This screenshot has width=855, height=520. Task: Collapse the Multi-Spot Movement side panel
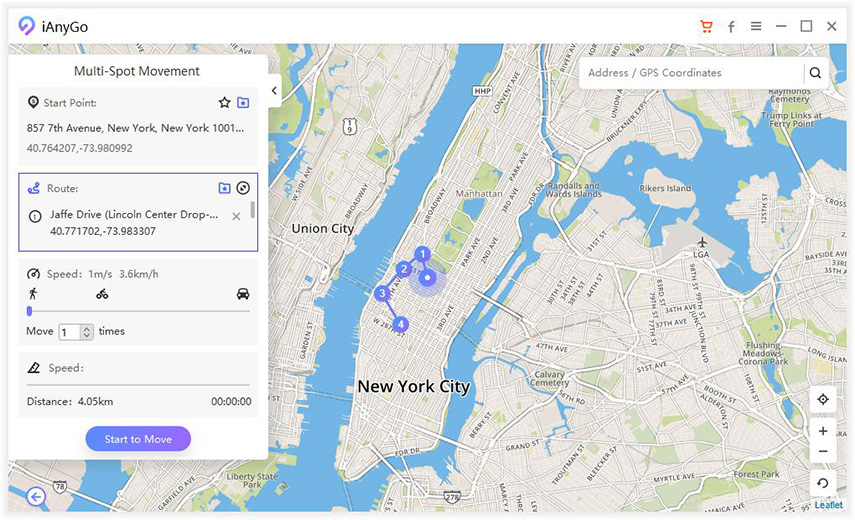(274, 90)
